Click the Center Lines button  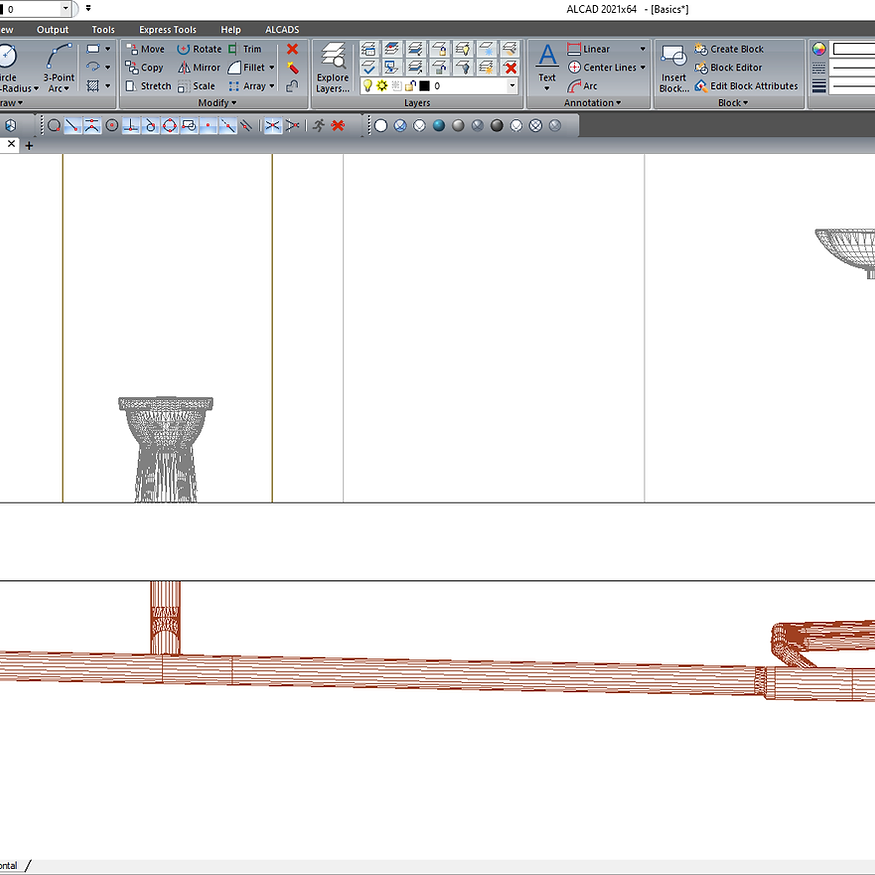[602, 68]
